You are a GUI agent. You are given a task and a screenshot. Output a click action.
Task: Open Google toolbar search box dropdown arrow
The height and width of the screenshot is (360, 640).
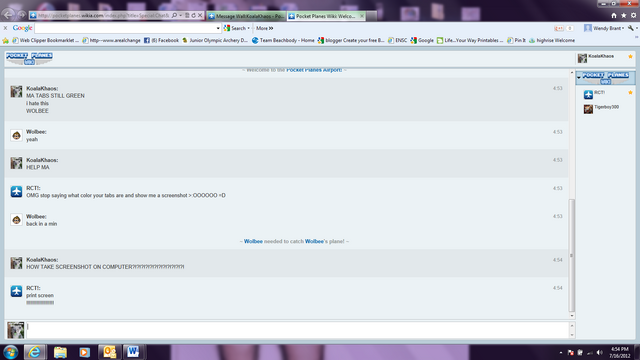pyautogui.click(x=218, y=28)
